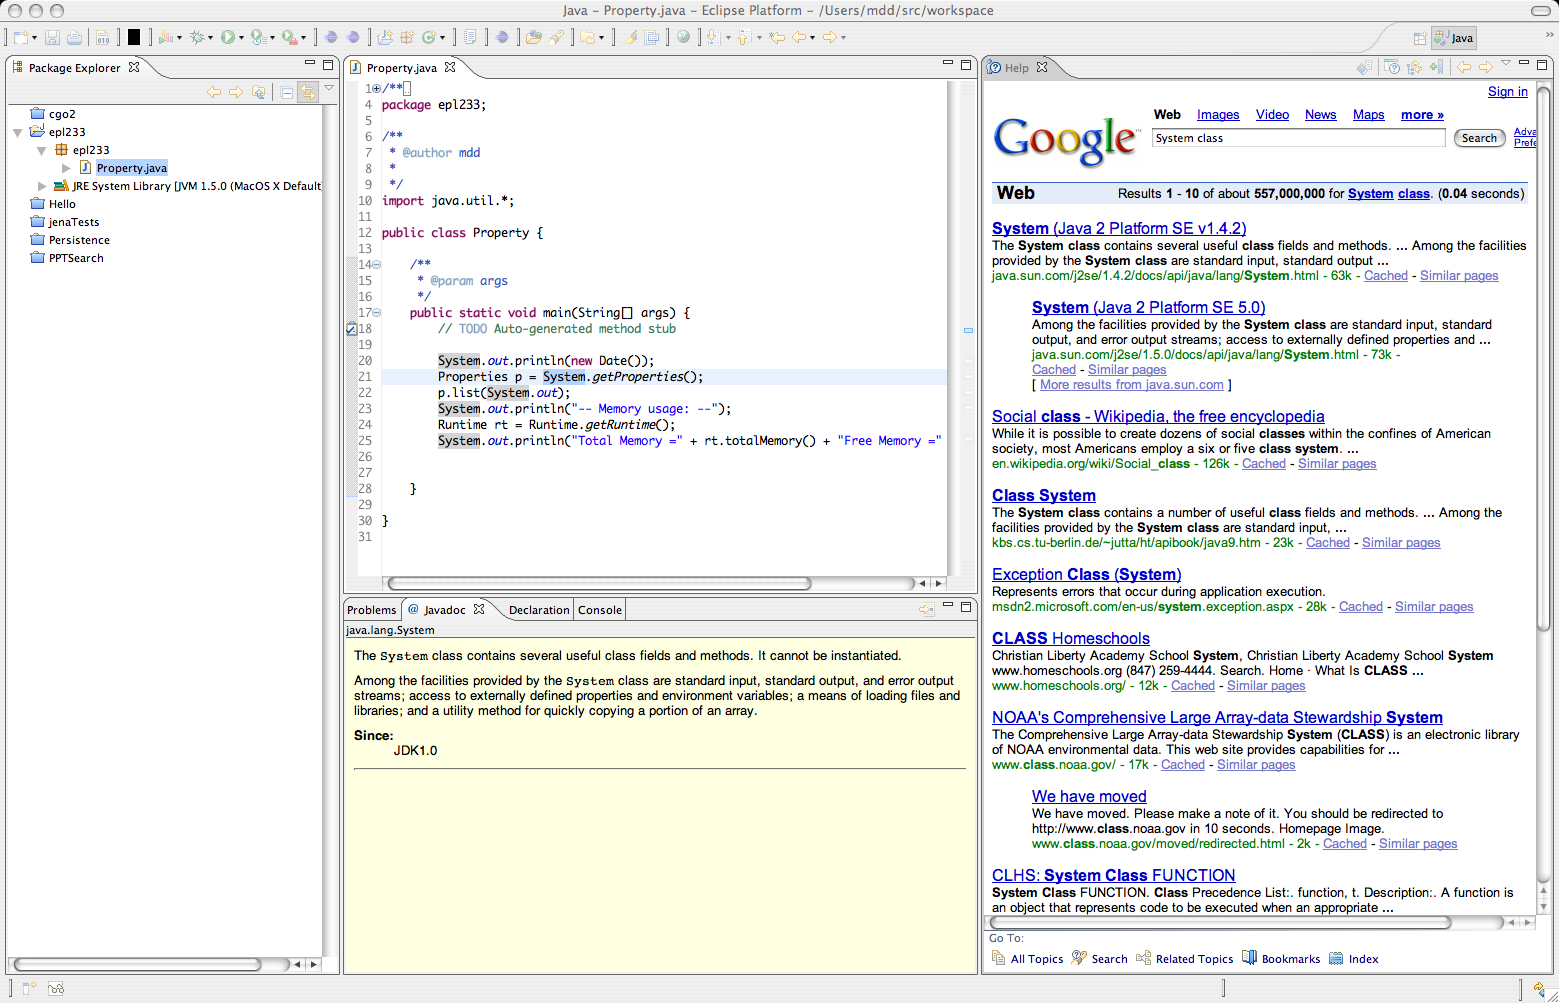
Task: Click the Next Annotation toolbar icon
Action: tap(713, 37)
